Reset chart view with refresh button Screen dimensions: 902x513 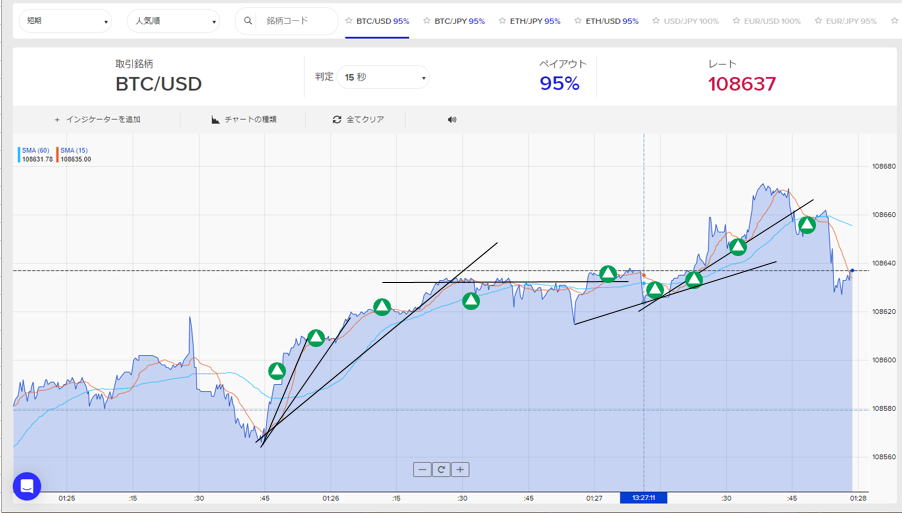point(441,469)
